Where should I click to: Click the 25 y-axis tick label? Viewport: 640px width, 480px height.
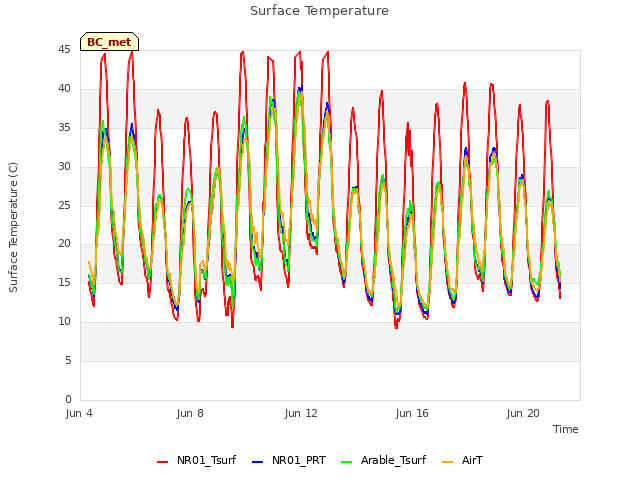click(x=64, y=205)
